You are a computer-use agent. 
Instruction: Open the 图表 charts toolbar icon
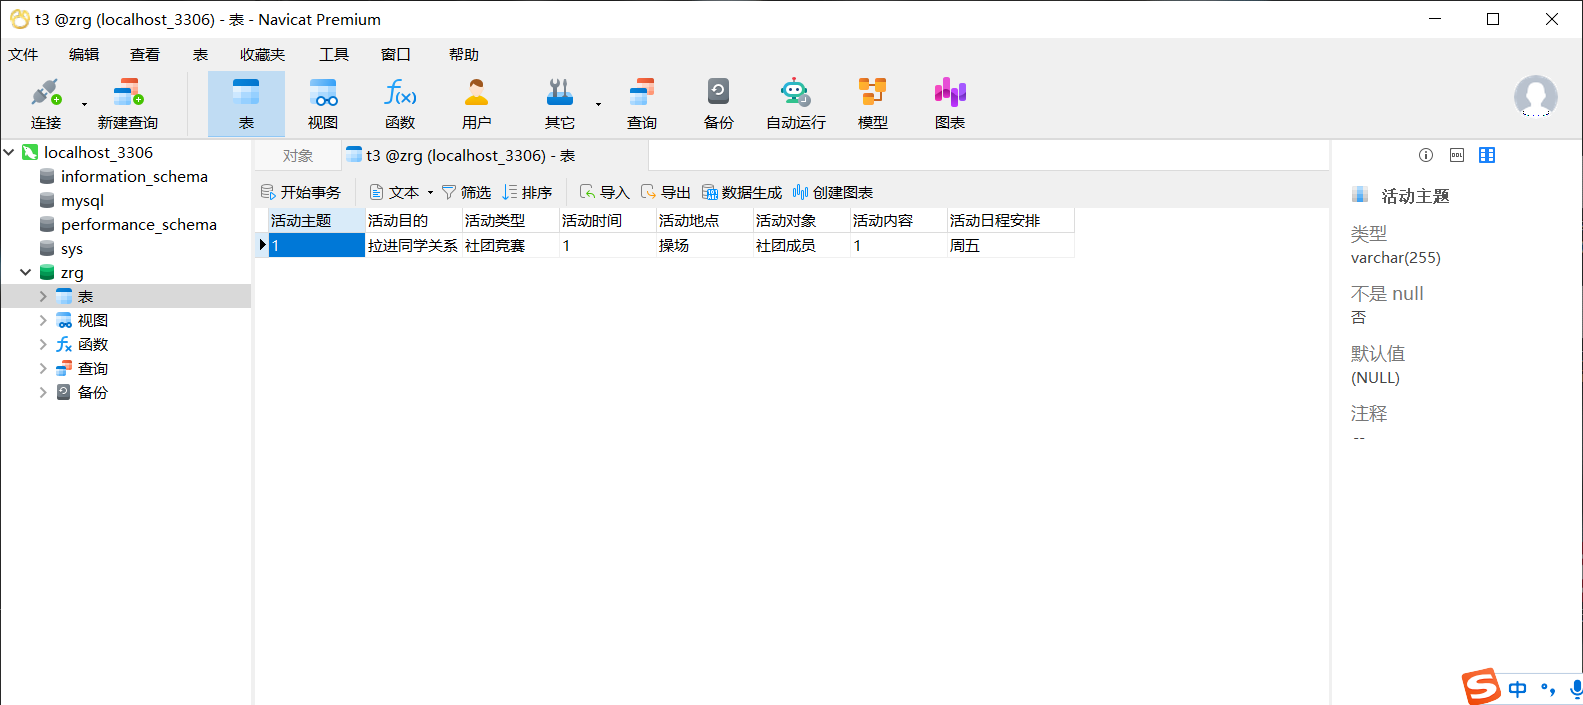click(x=950, y=104)
